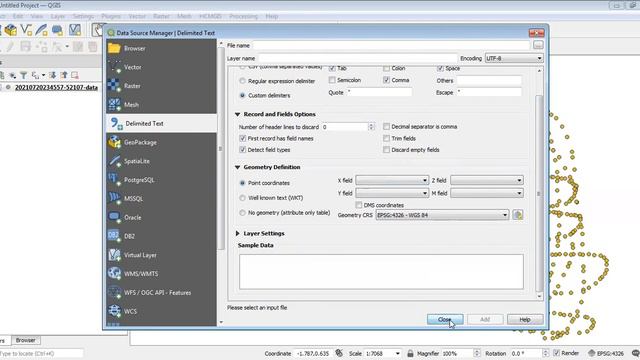Toggle the Semicolon delimiter checkbox

point(332,80)
